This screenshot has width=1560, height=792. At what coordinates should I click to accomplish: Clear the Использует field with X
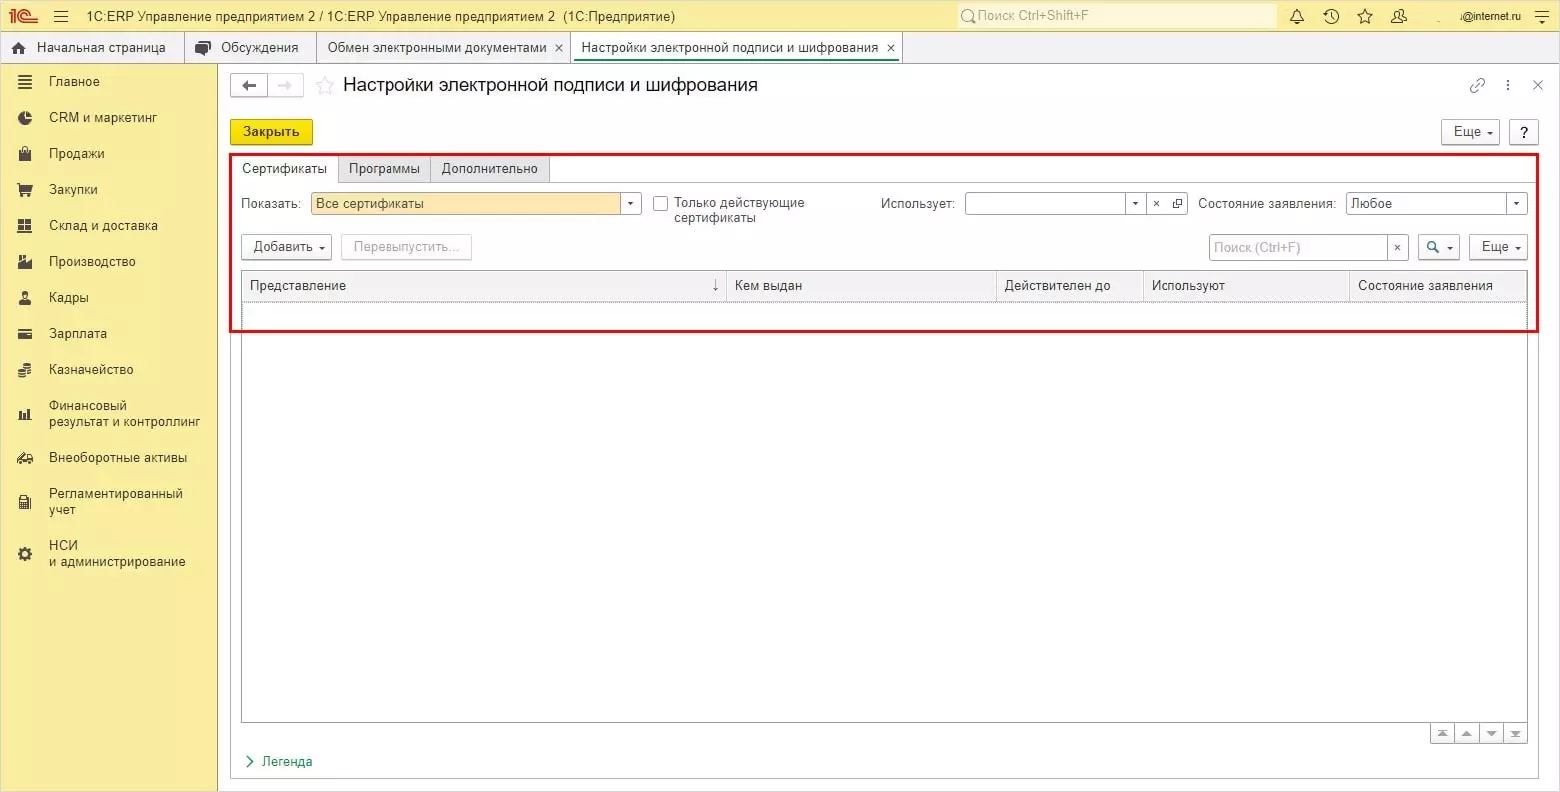1156,204
